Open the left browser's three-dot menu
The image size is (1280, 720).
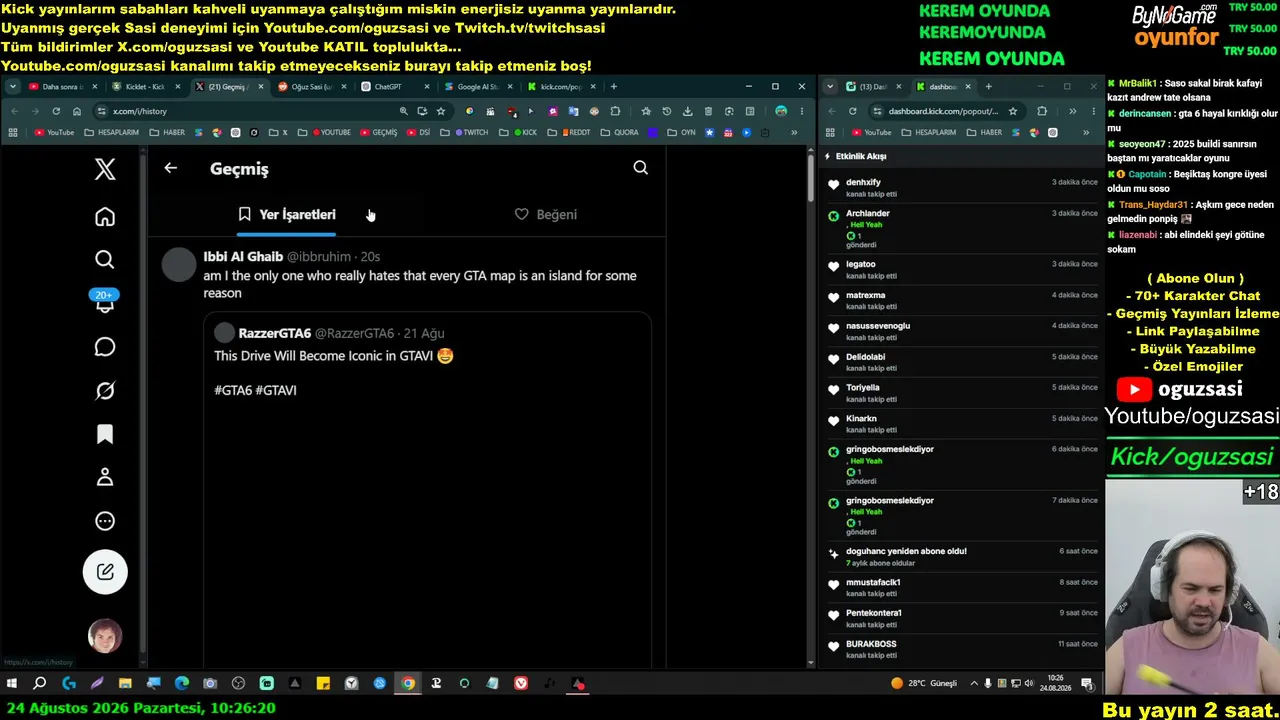801,111
